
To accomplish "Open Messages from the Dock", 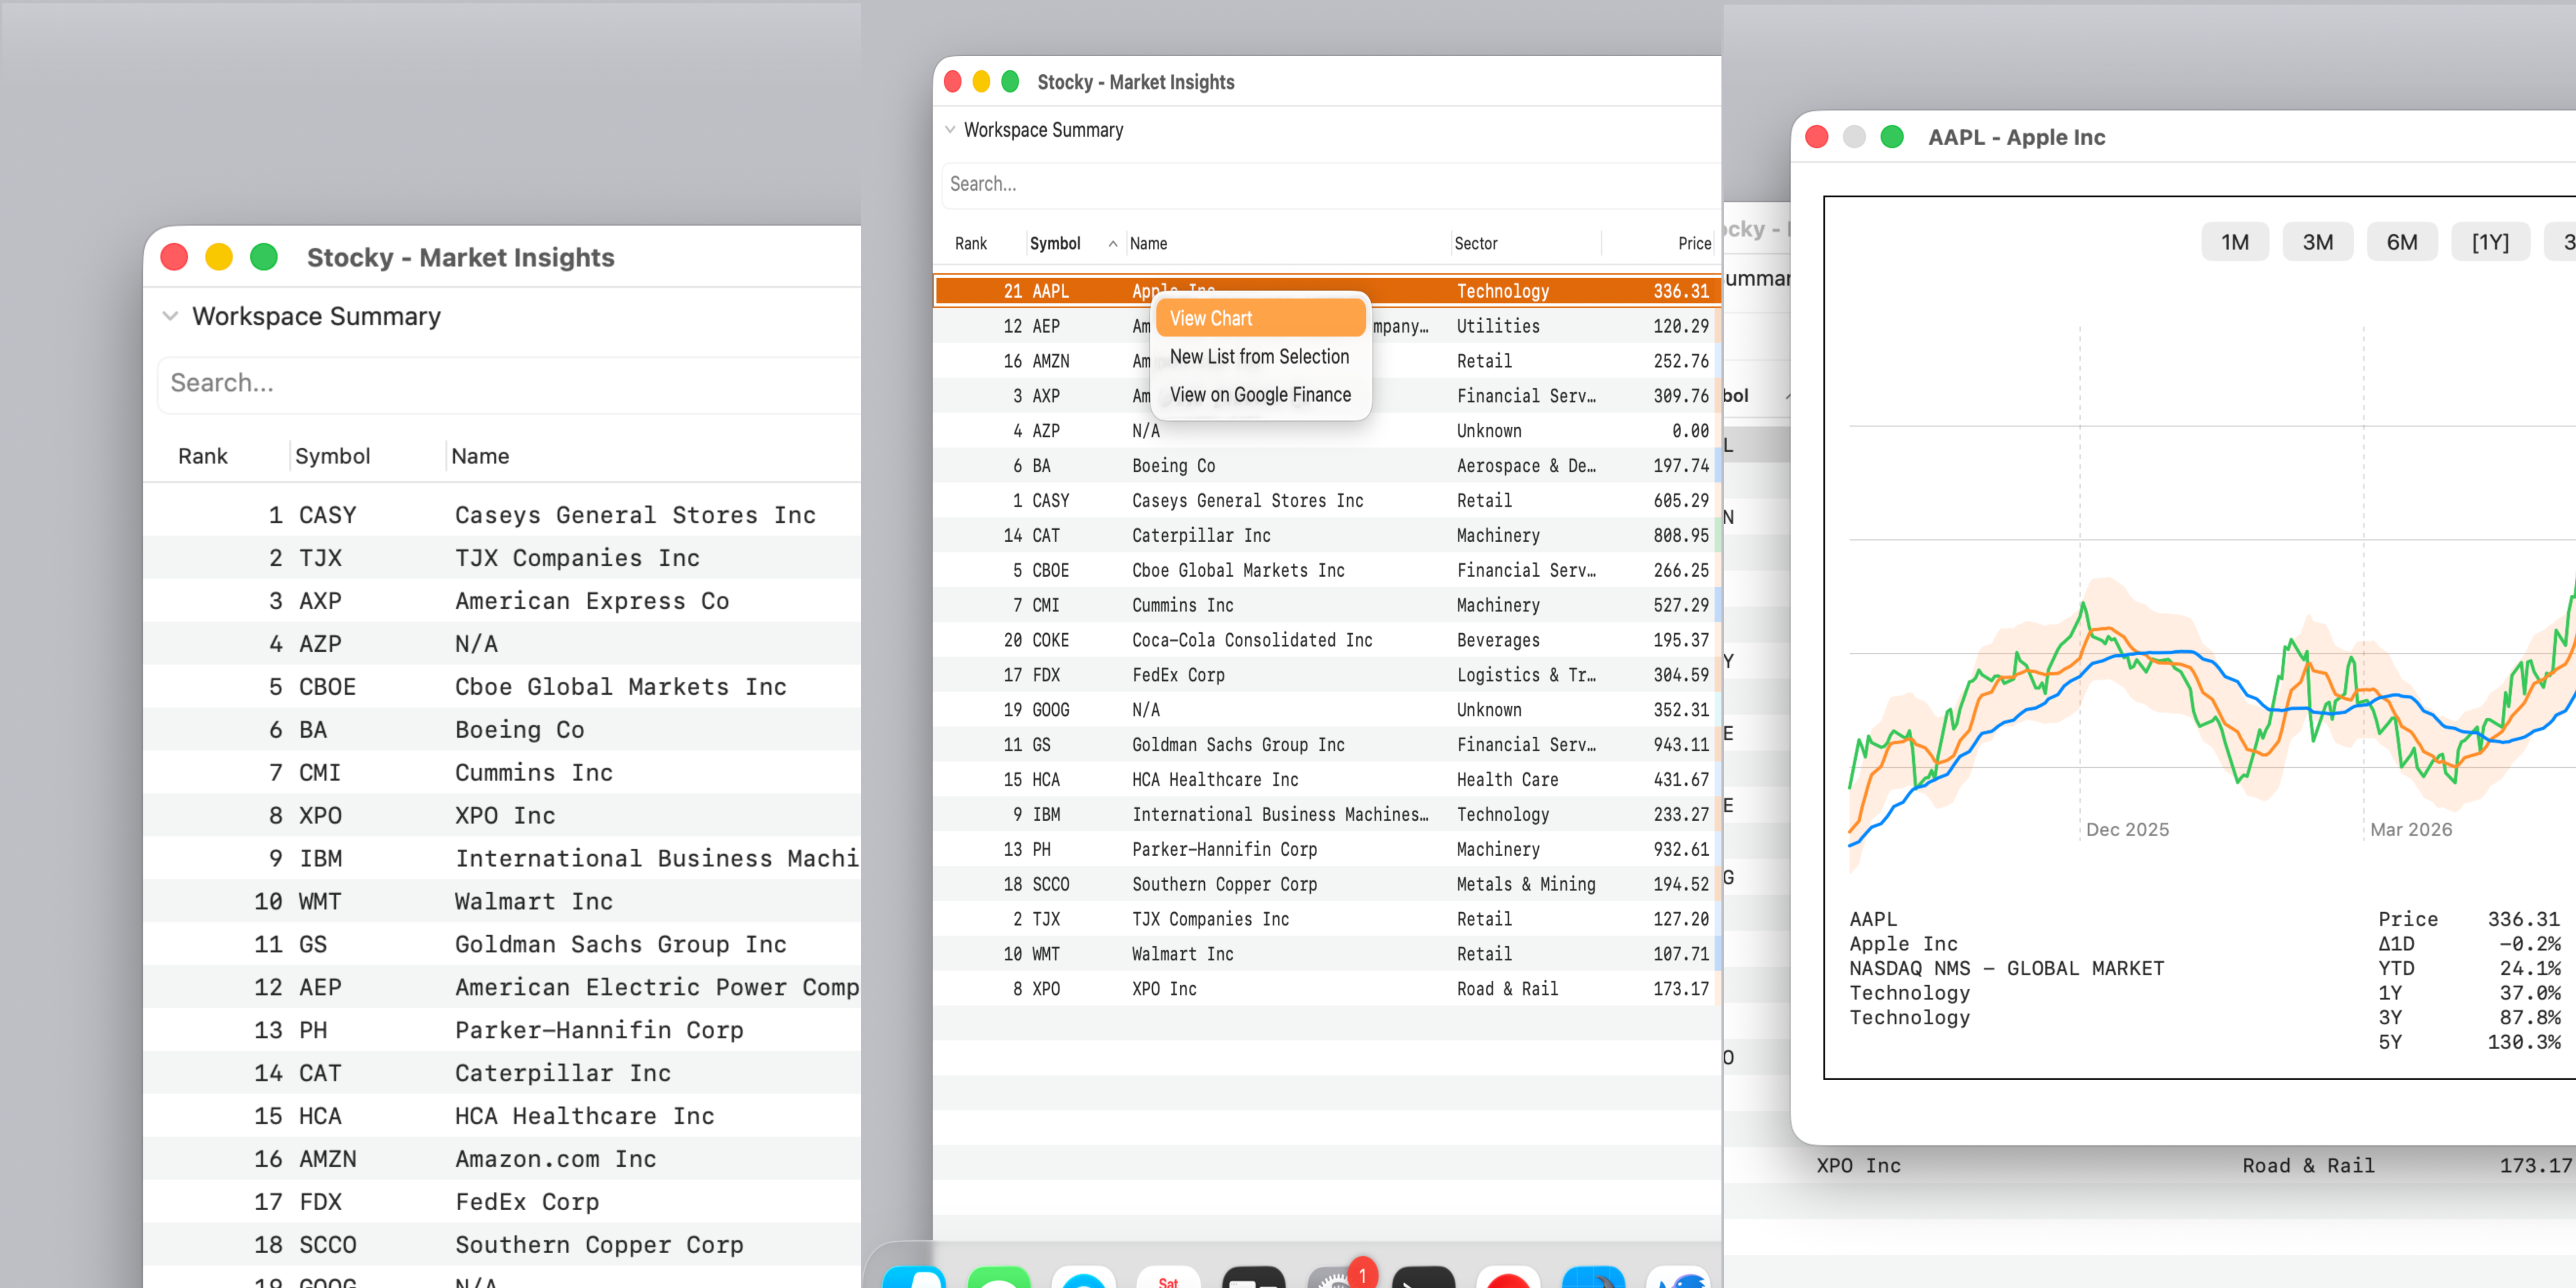I will pyautogui.click(x=998, y=1276).
